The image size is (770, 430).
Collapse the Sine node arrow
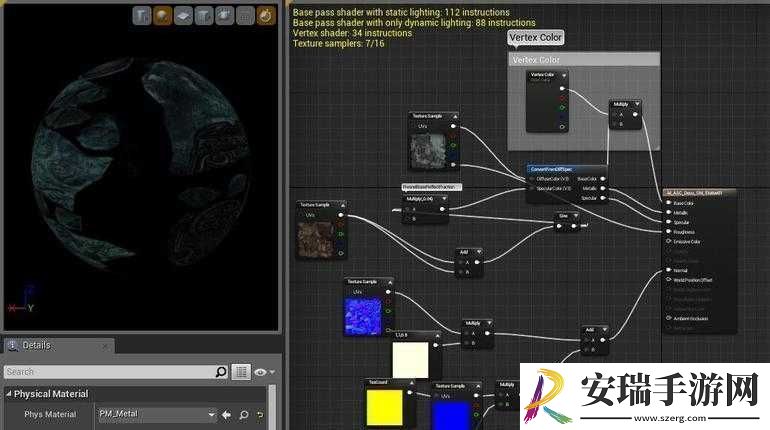pyautogui.click(x=575, y=216)
